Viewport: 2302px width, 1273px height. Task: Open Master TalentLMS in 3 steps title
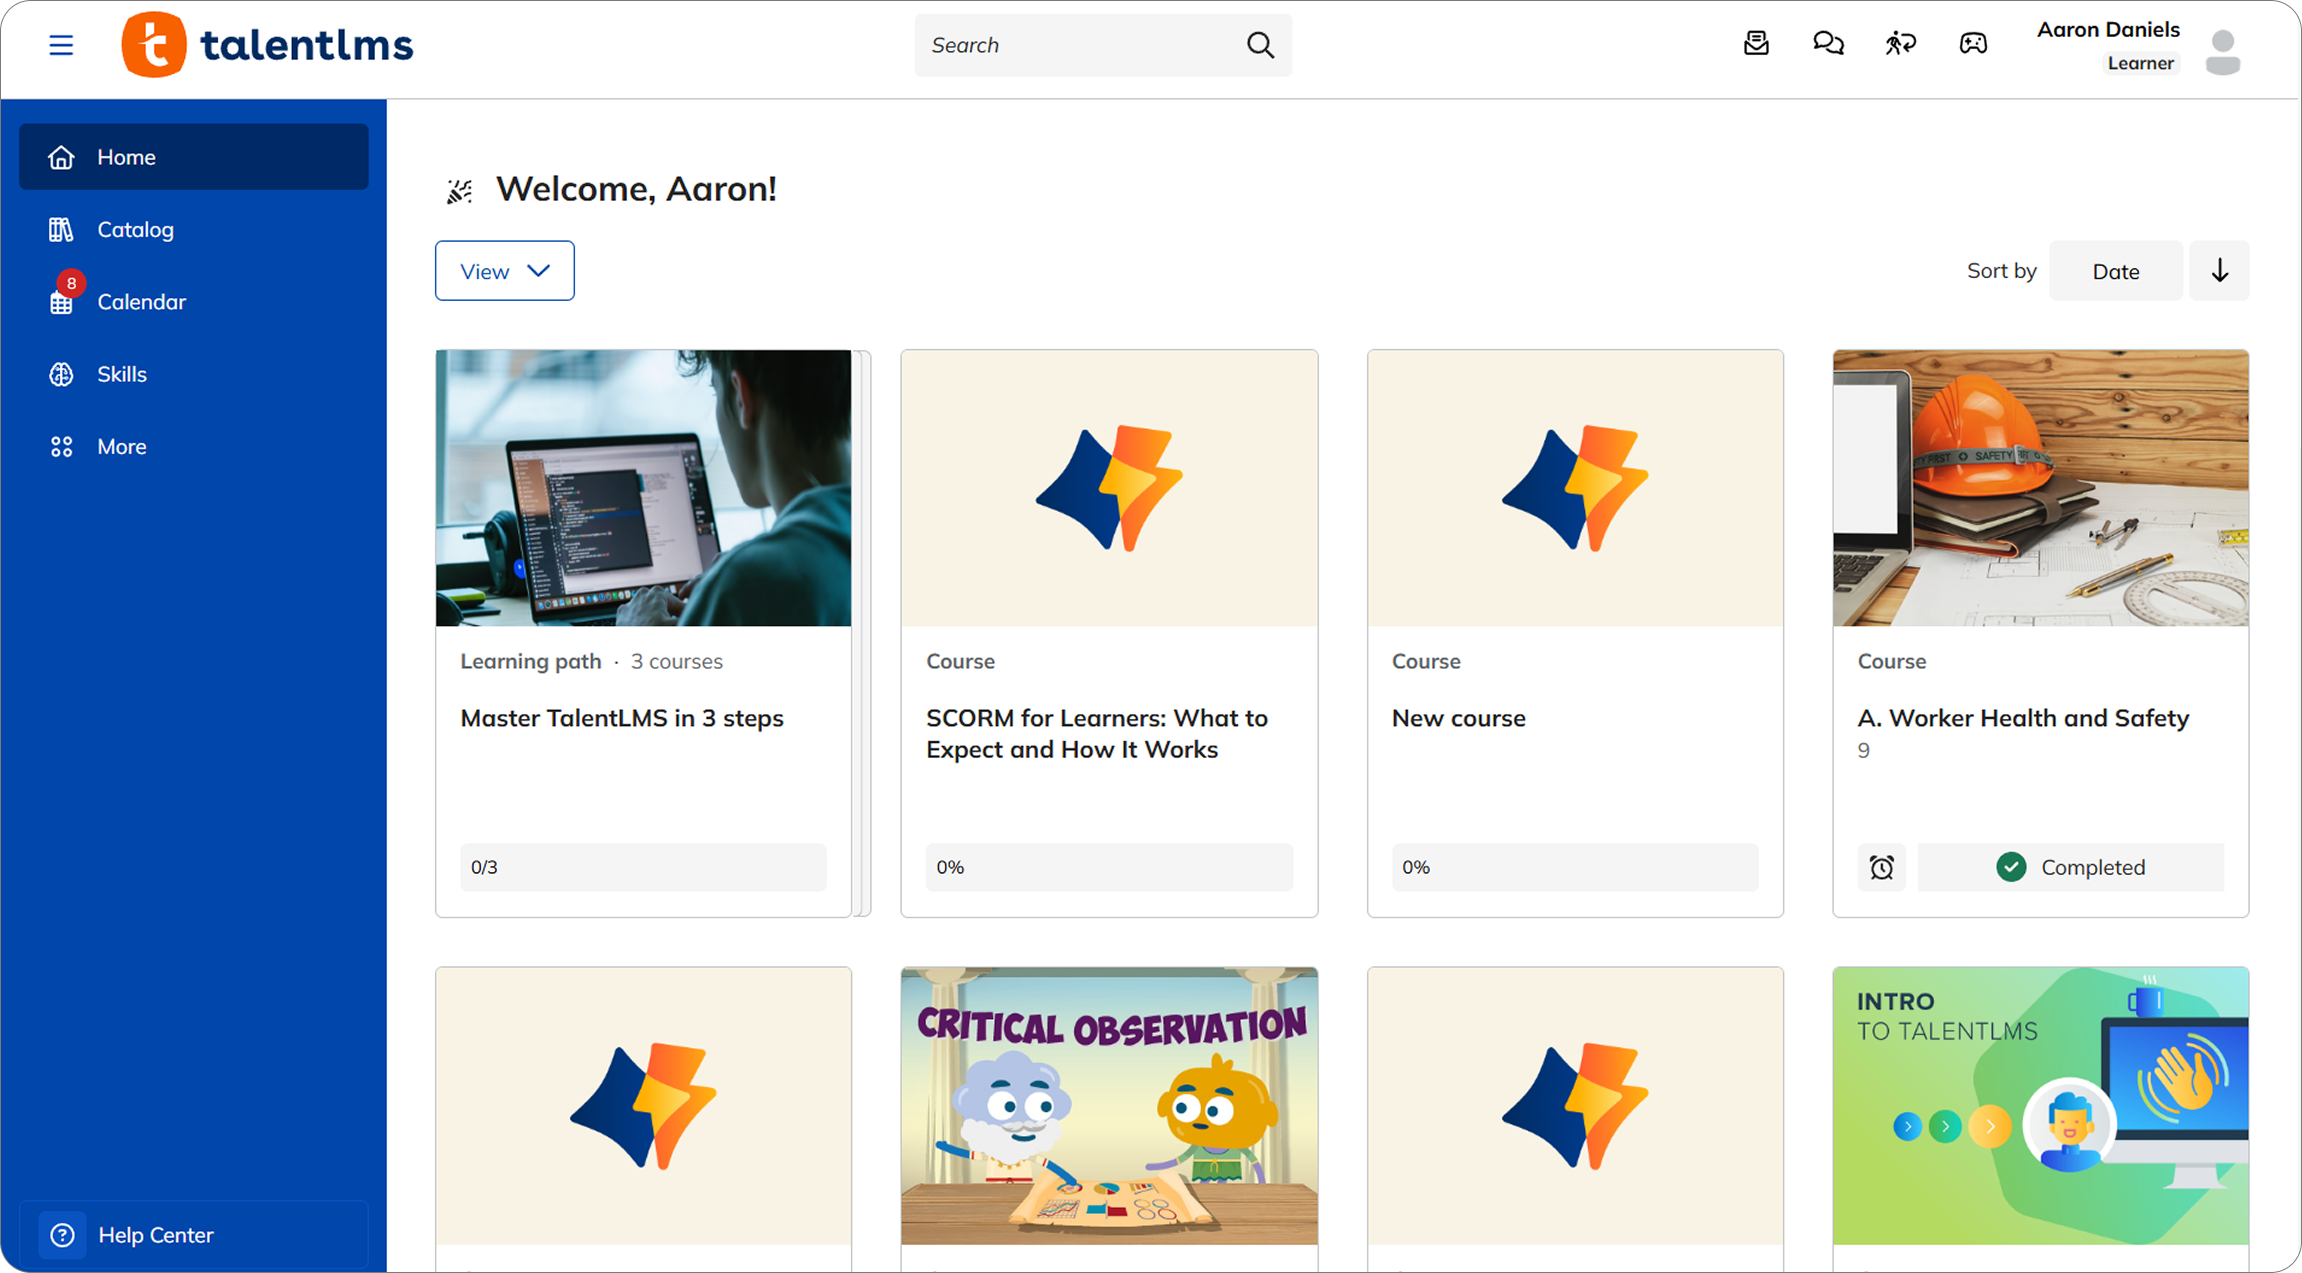pyautogui.click(x=622, y=718)
